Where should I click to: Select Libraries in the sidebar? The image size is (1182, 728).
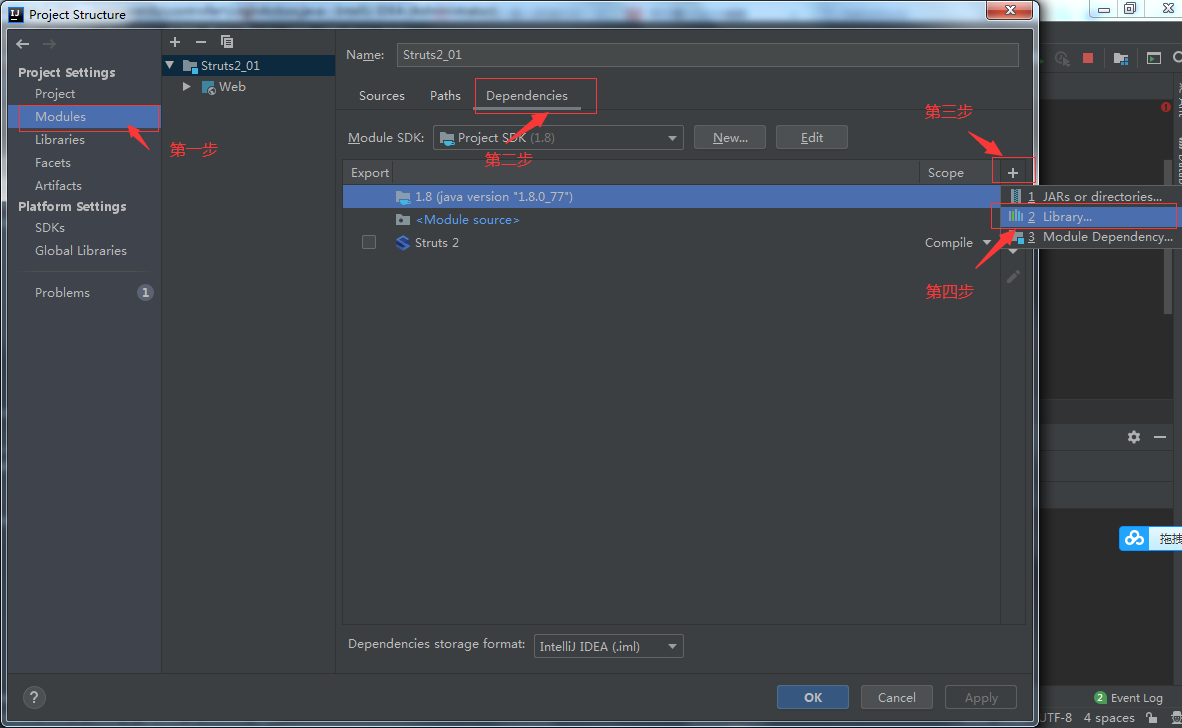click(x=60, y=139)
